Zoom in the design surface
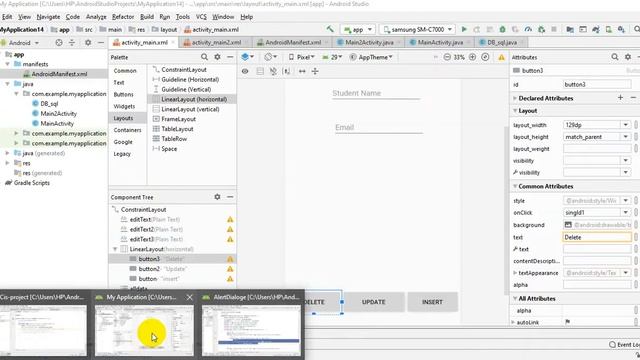This screenshot has height=360, width=640. (472, 57)
